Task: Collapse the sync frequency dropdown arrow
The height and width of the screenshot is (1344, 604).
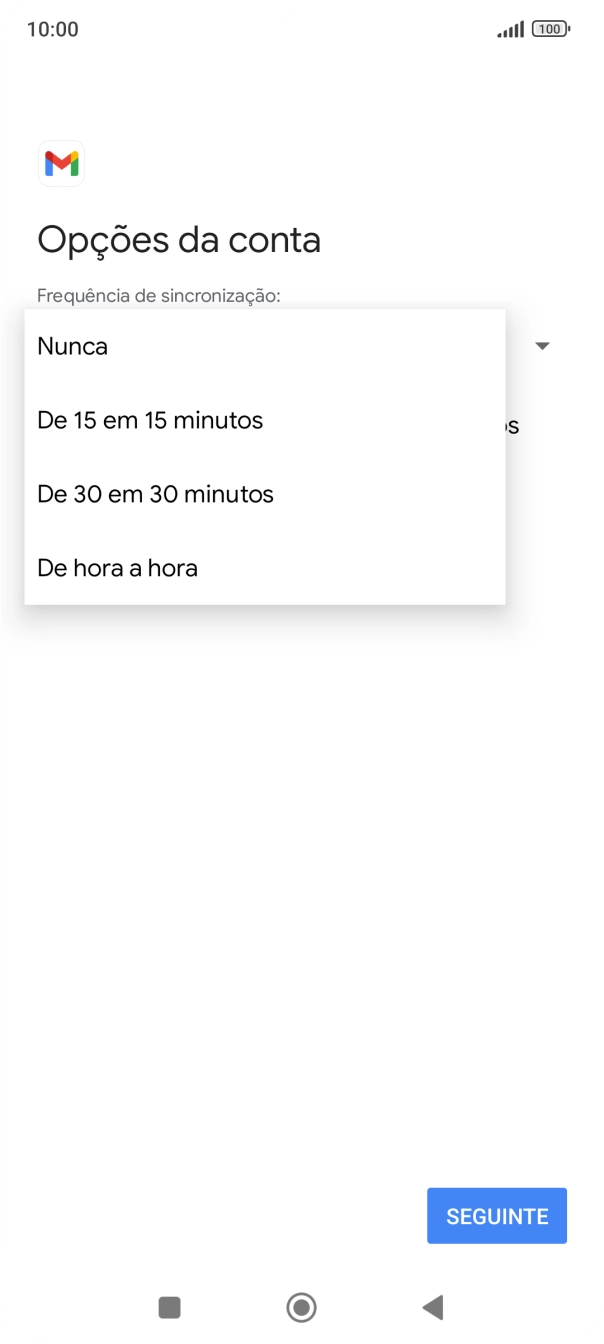Action: click(x=541, y=346)
